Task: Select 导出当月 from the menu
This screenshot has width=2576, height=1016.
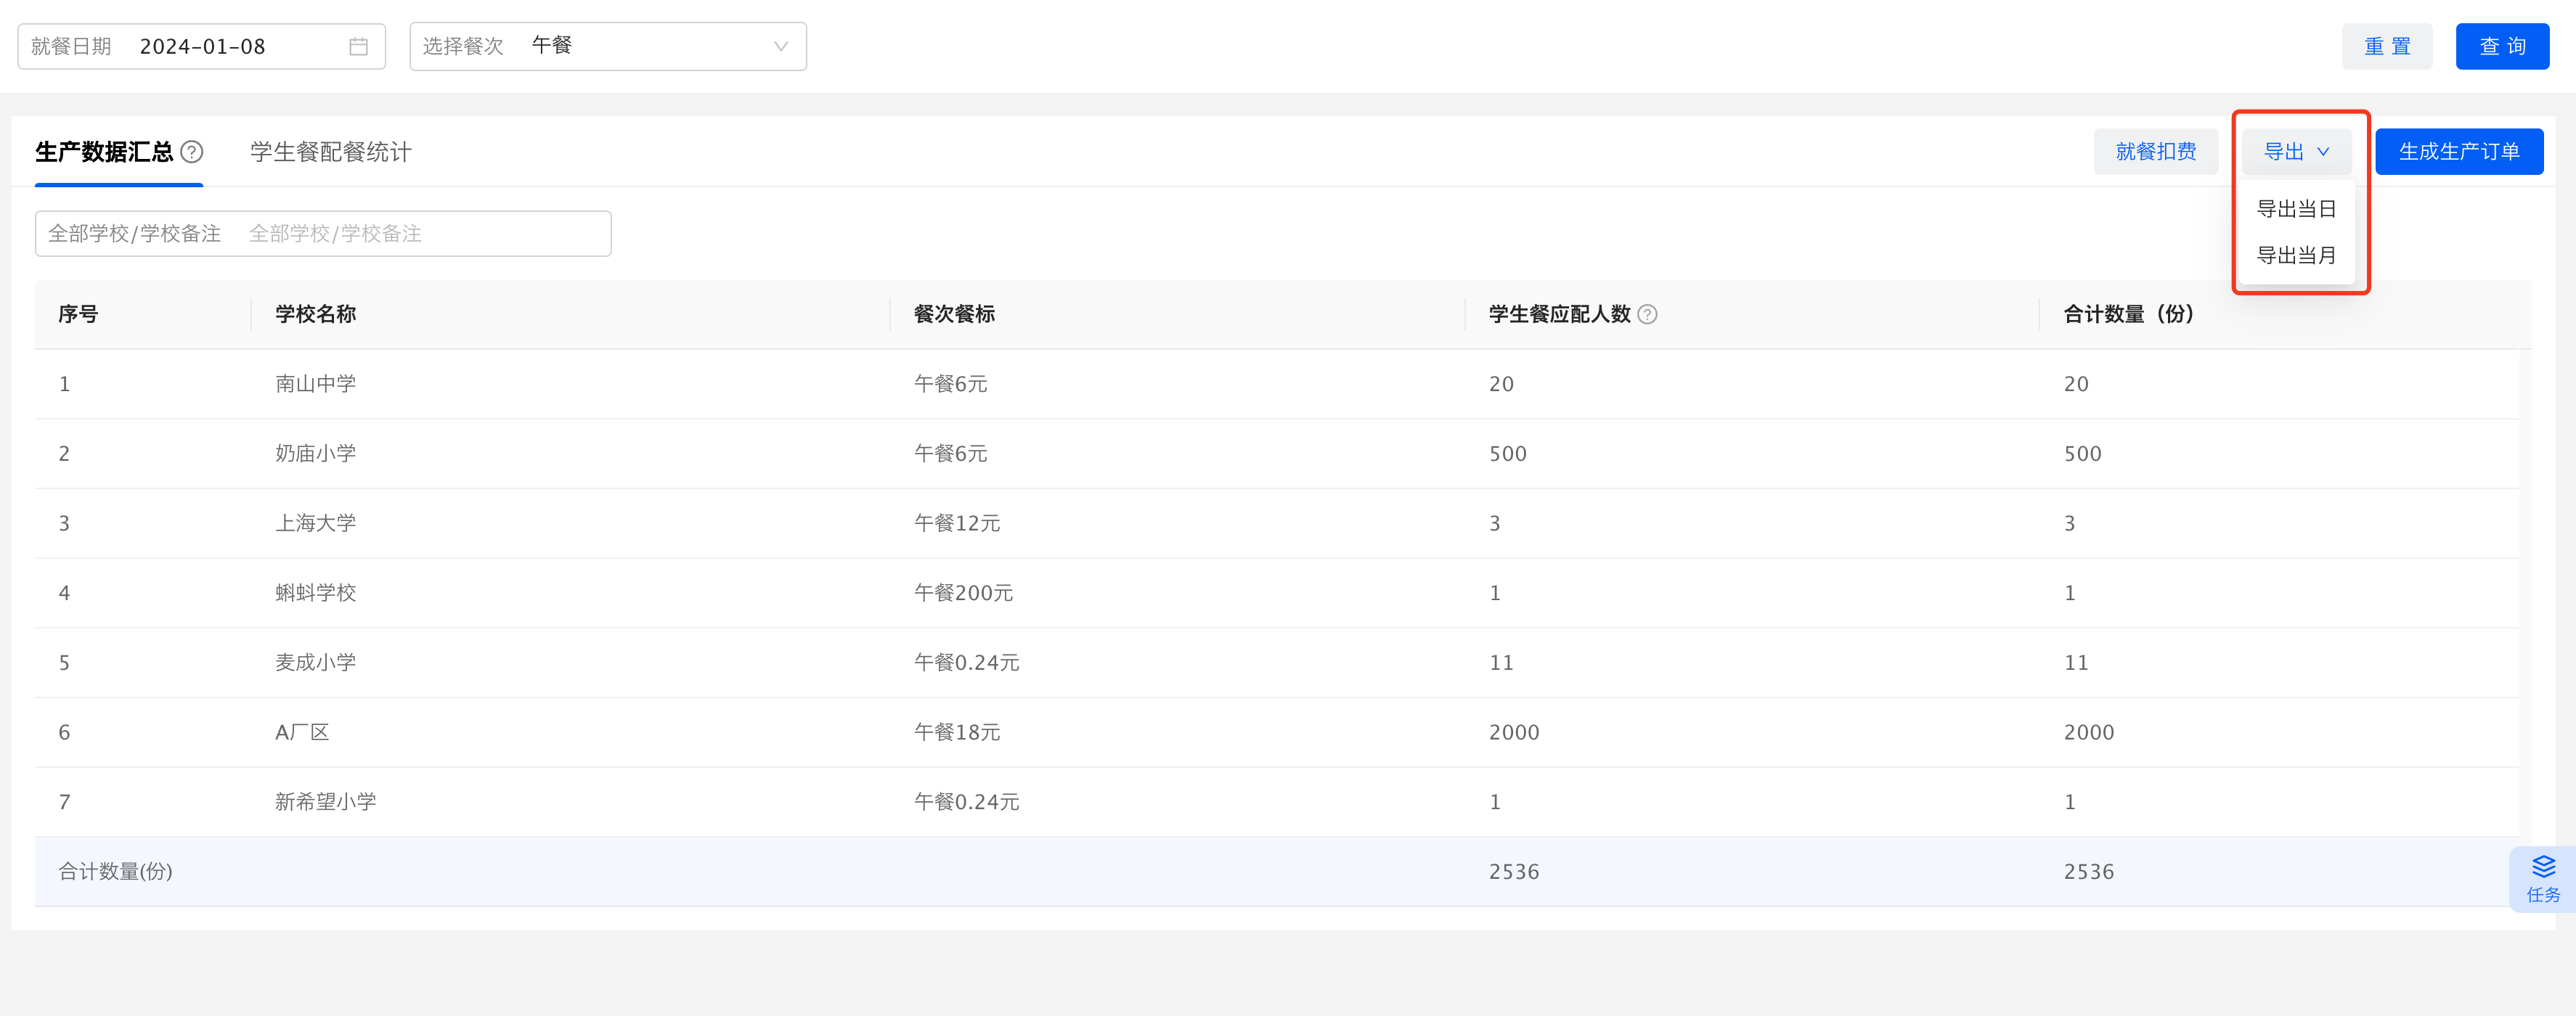Action: coord(2296,256)
